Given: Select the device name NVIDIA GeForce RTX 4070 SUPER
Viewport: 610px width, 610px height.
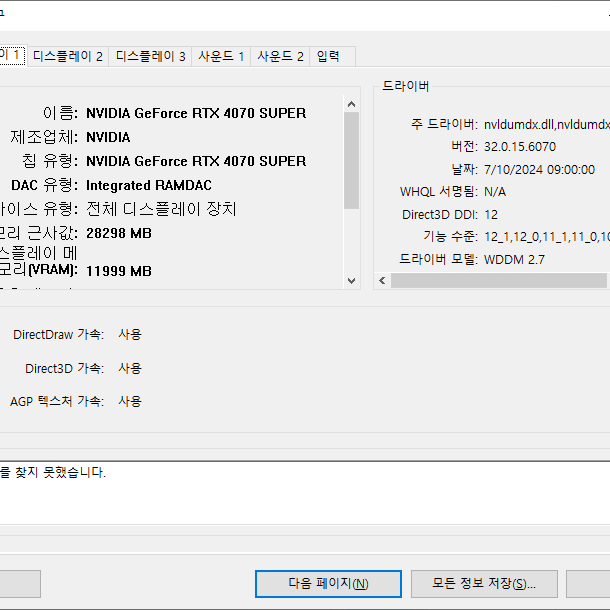Looking at the screenshot, I should coord(196,113).
